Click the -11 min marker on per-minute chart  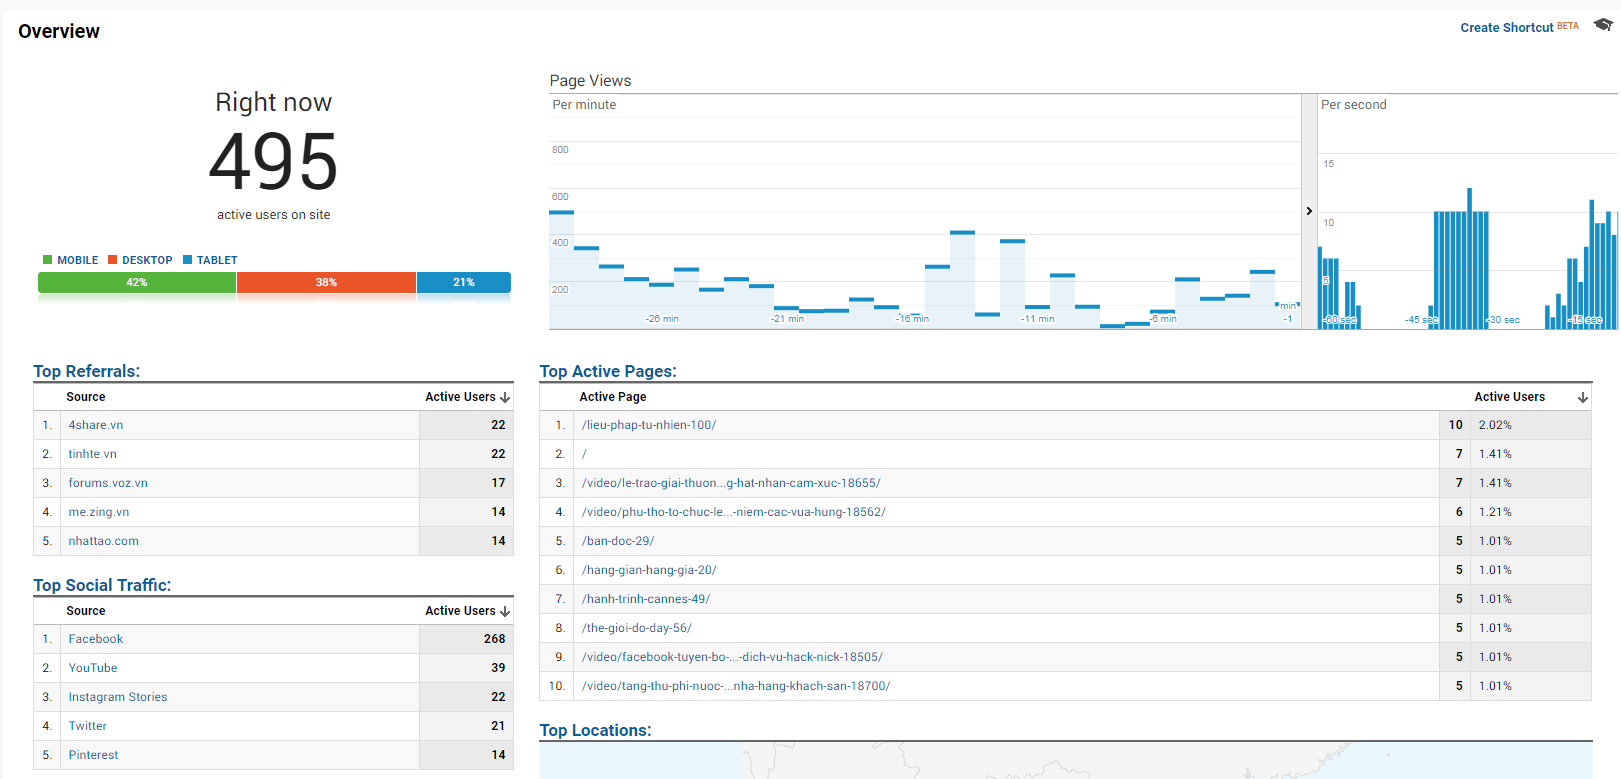pyautogui.click(x=1037, y=319)
